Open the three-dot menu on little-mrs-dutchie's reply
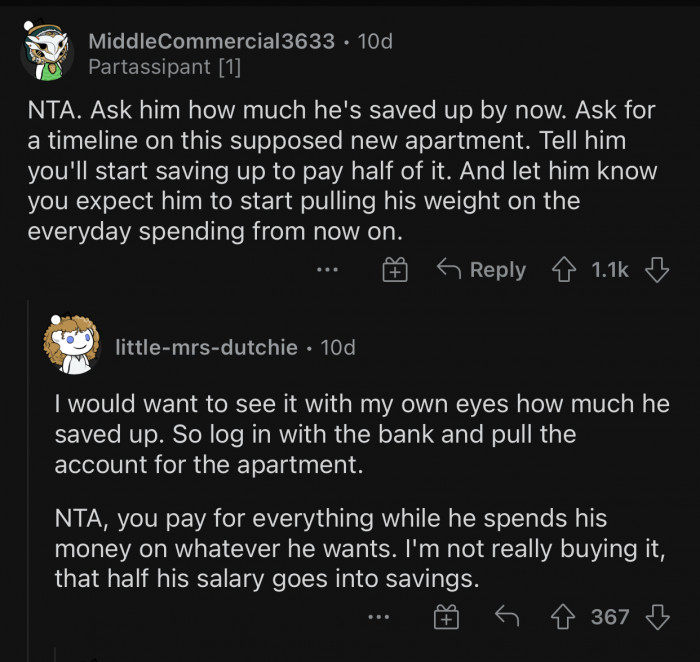Screen dimensions: 700x662 [377, 616]
